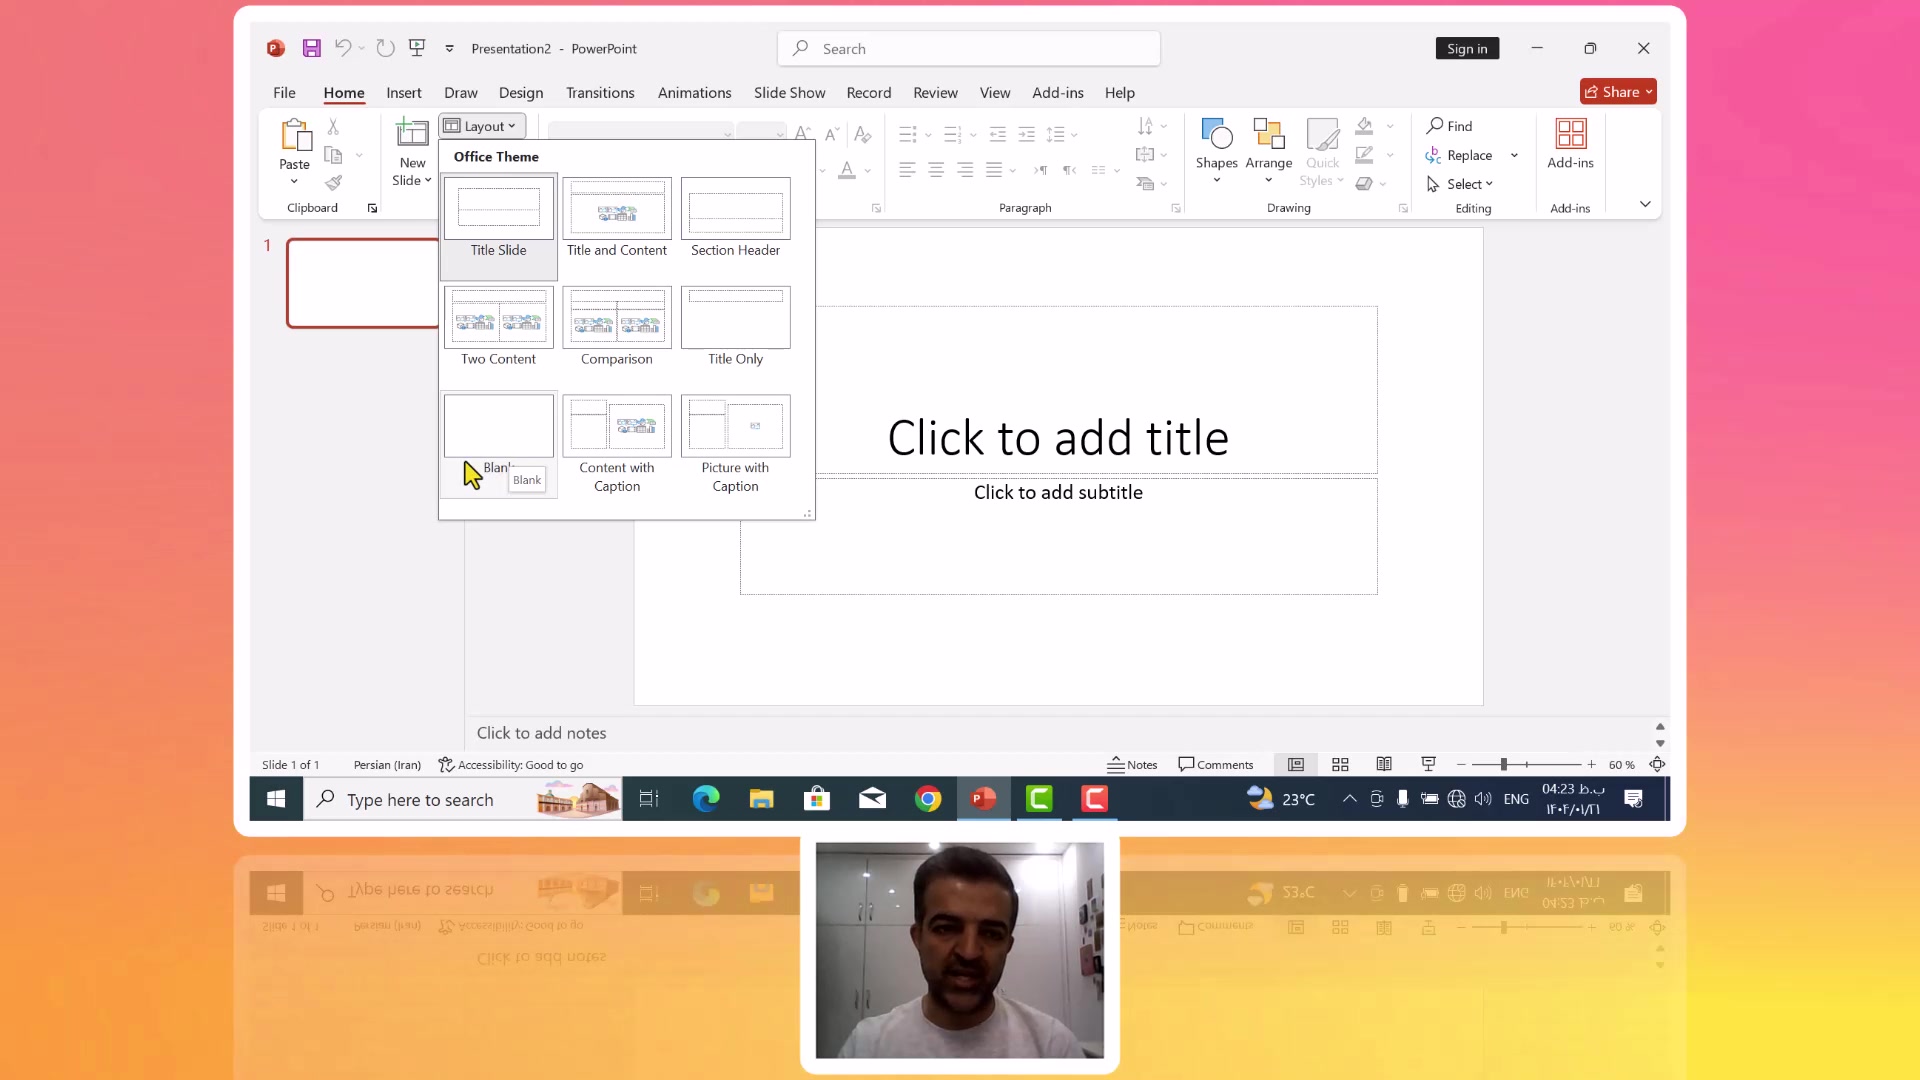Click the zoom level slider

coord(1503,765)
